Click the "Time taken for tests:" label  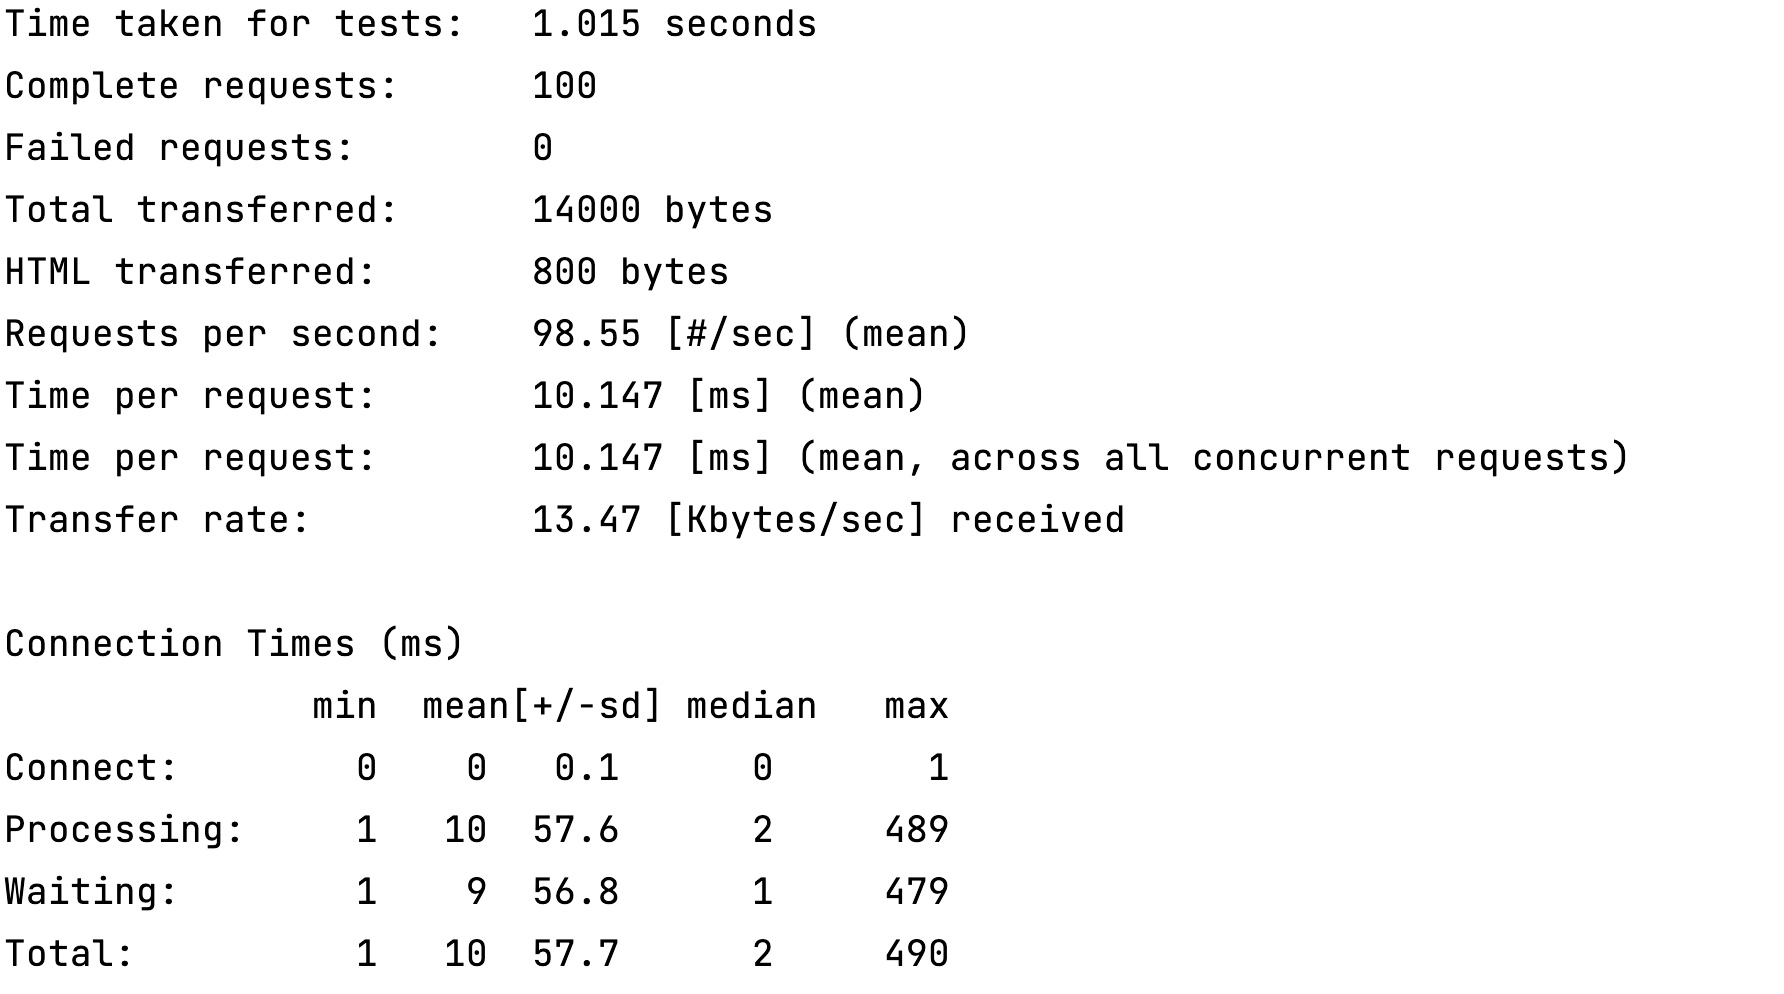coord(234,24)
